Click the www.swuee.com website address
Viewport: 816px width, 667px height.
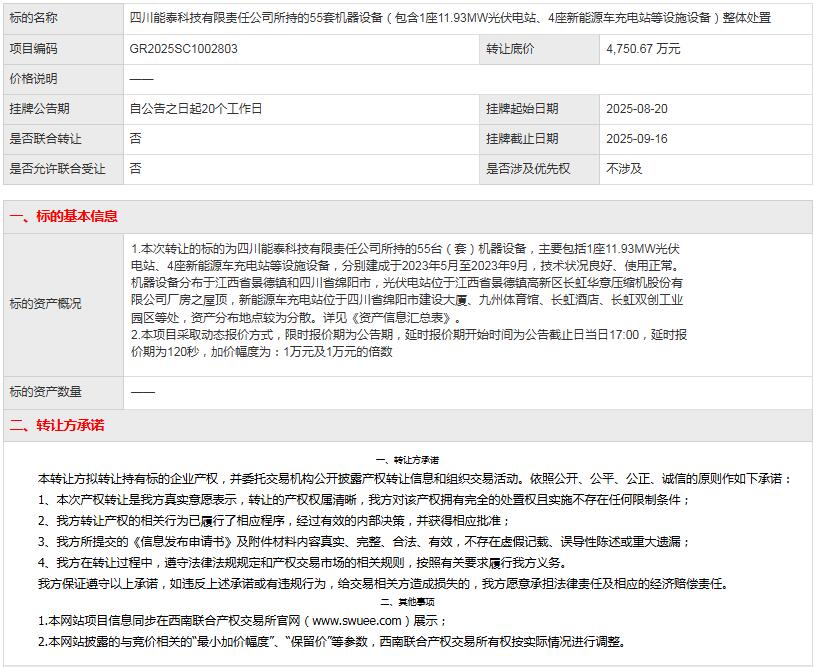pos(357,621)
